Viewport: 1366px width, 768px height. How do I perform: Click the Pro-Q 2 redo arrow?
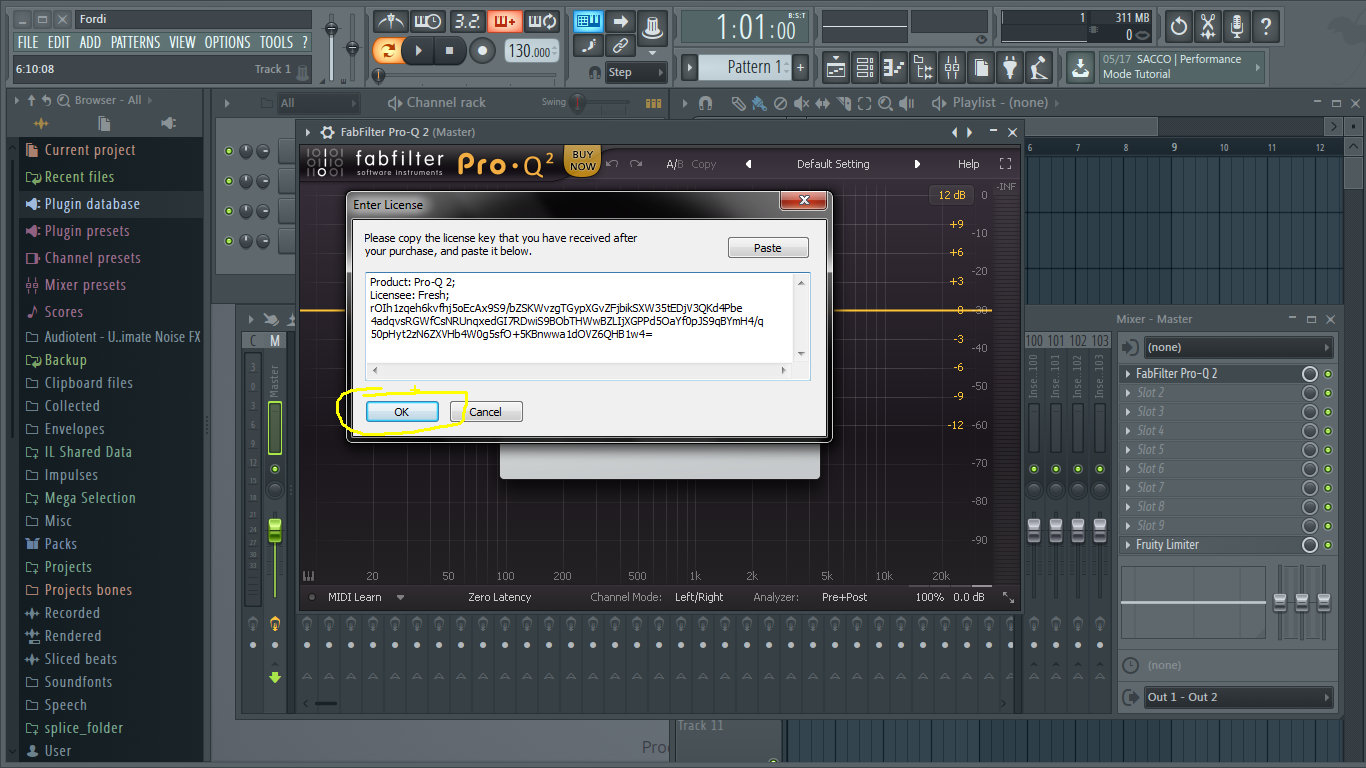[636, 164]
